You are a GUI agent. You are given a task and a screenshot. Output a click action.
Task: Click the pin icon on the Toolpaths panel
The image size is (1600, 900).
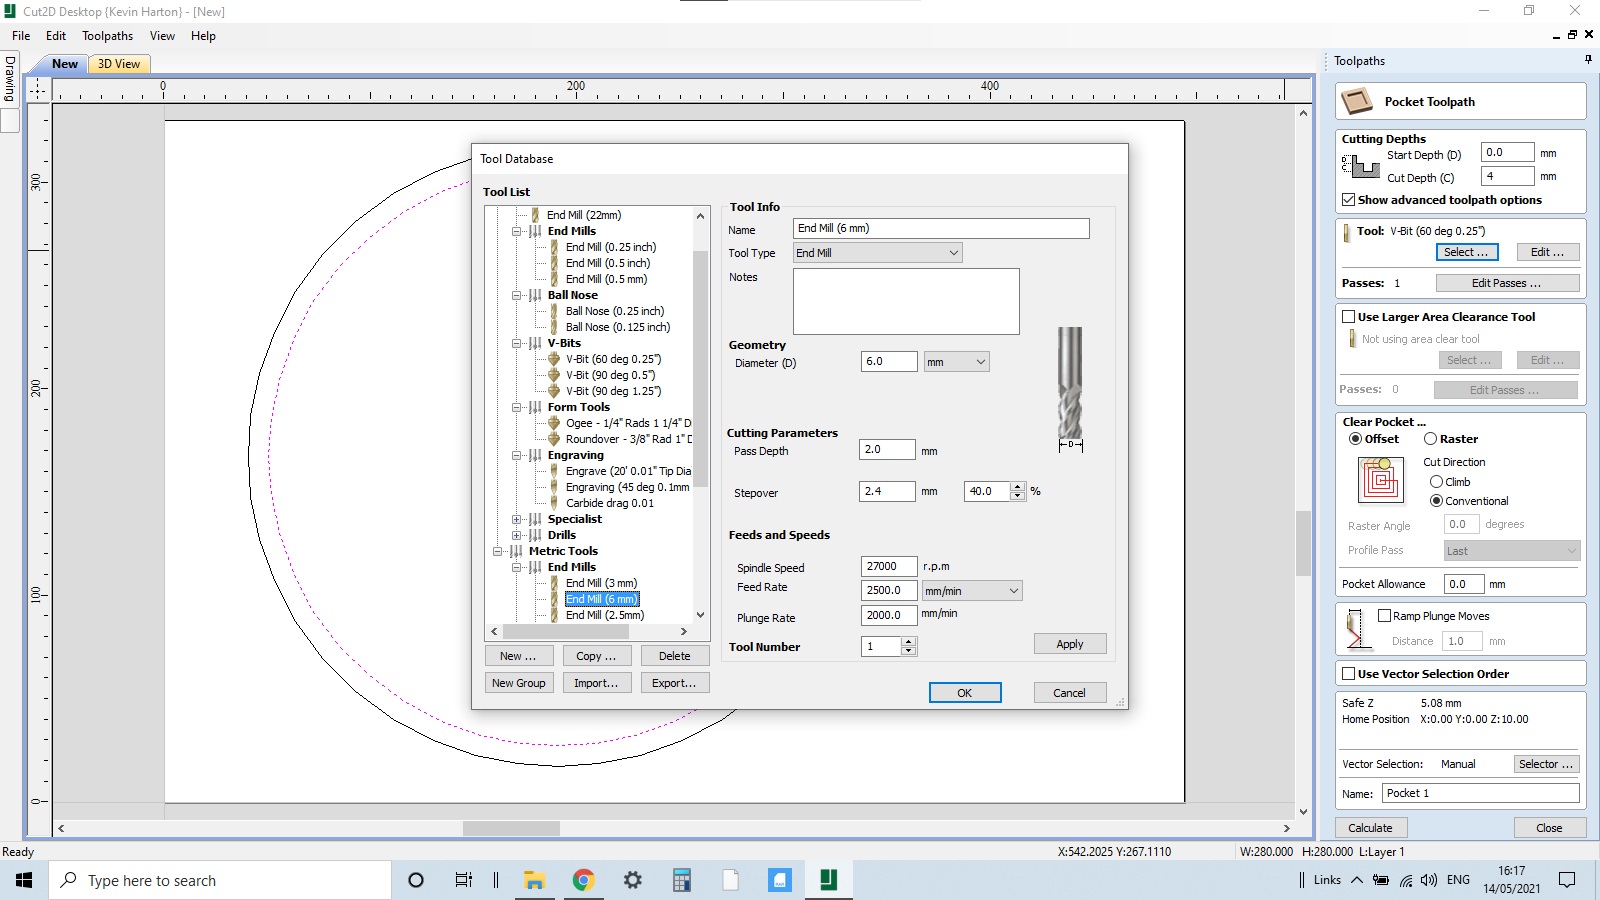[x=1588, y=60]
